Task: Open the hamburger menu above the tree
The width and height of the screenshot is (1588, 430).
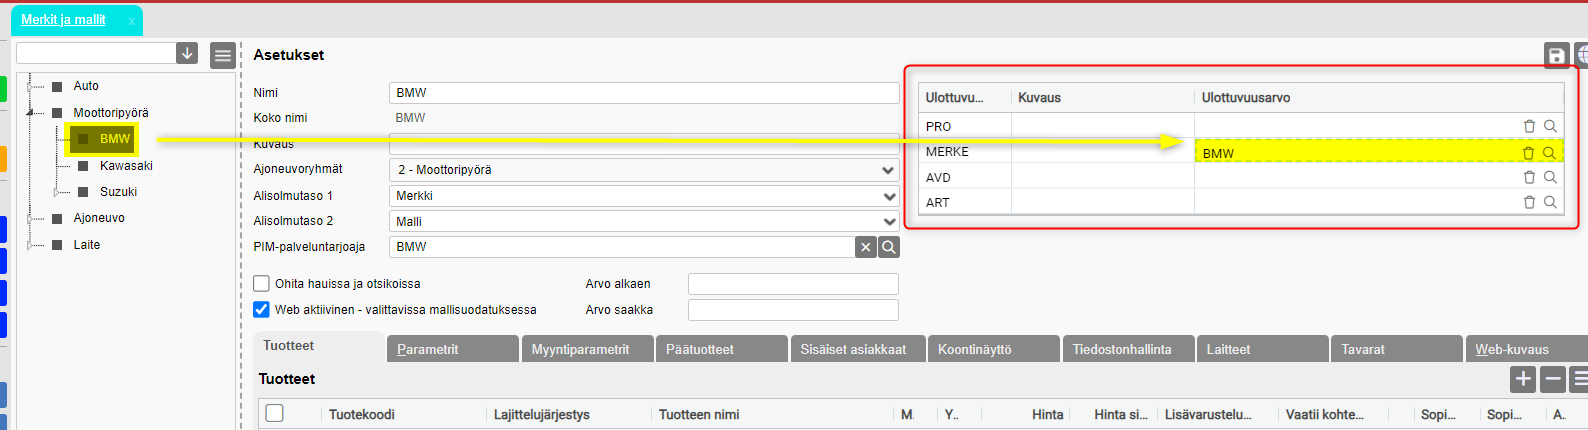Action: point(223,56)
